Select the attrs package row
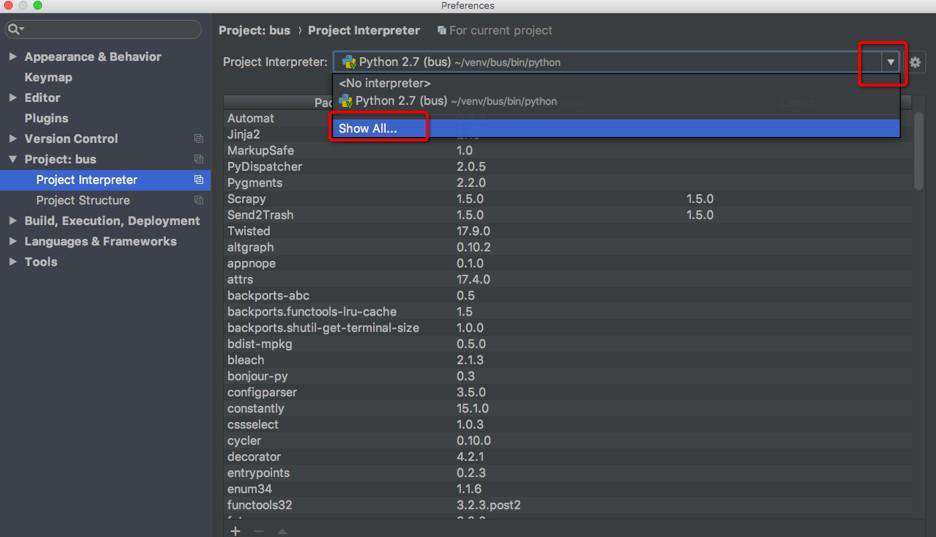This screenshot has height=537, width=936. (x=568, y=279)
